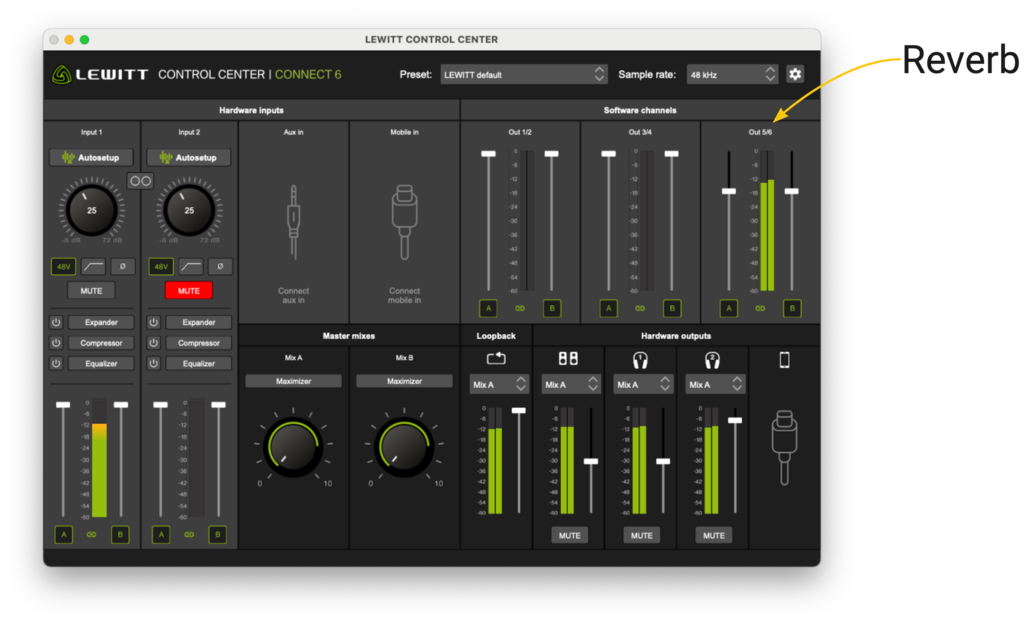Click the Loopback icon
This screenshot has height=623, width=1024.
coord(497,357)
